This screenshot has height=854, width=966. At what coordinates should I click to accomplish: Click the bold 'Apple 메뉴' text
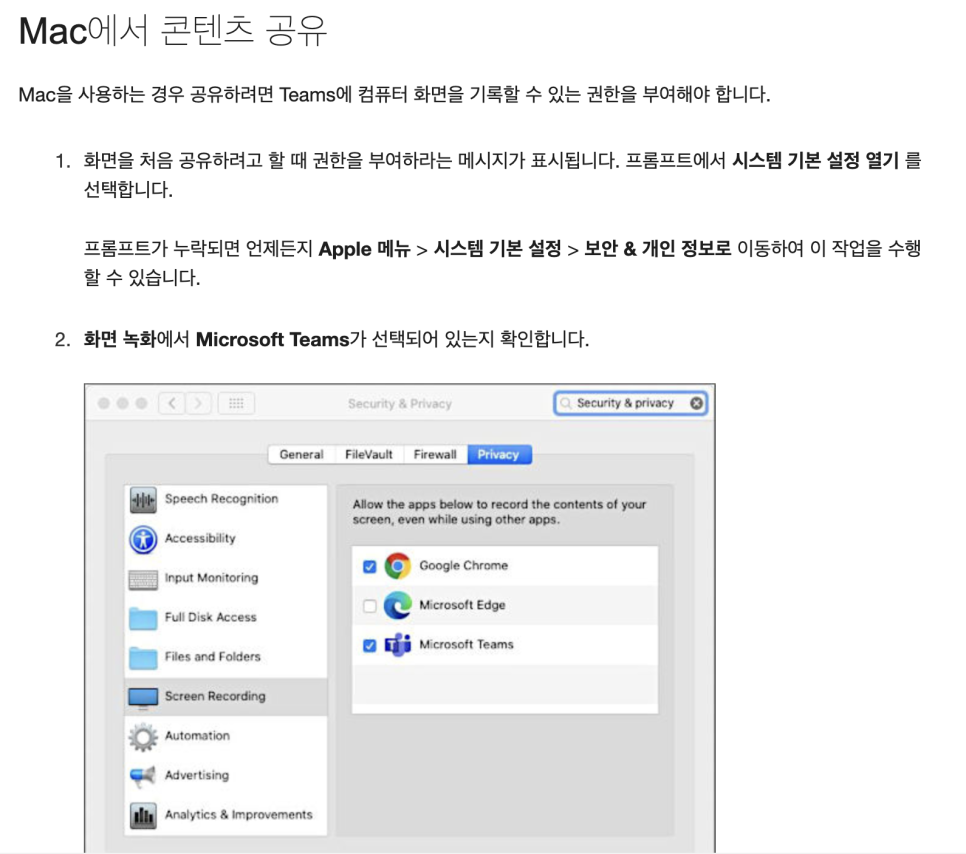364,249
